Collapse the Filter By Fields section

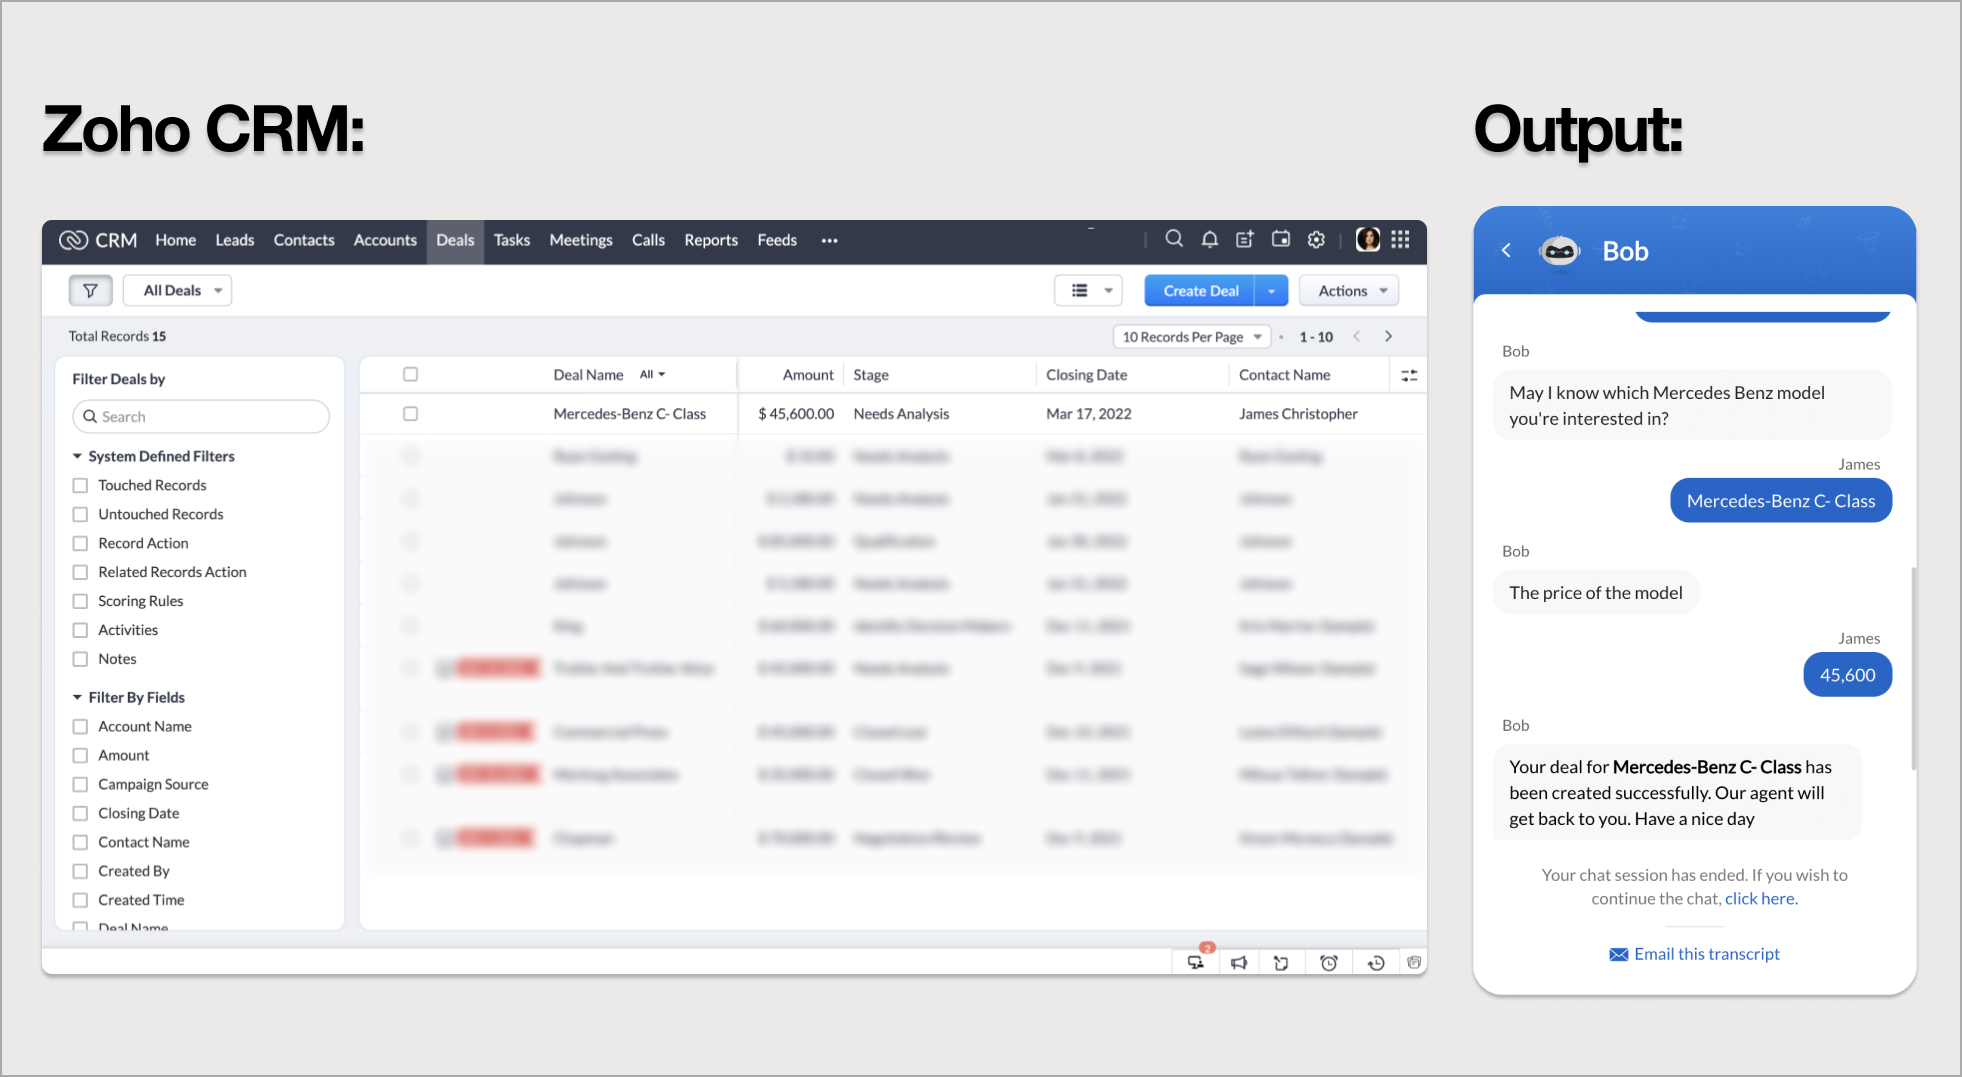(77, 697)
